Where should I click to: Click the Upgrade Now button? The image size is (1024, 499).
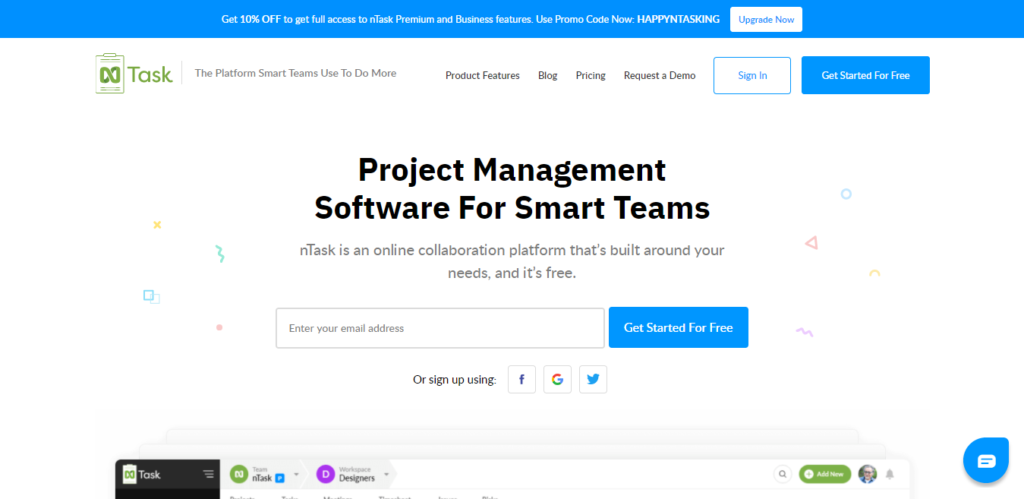click(766, 20)
